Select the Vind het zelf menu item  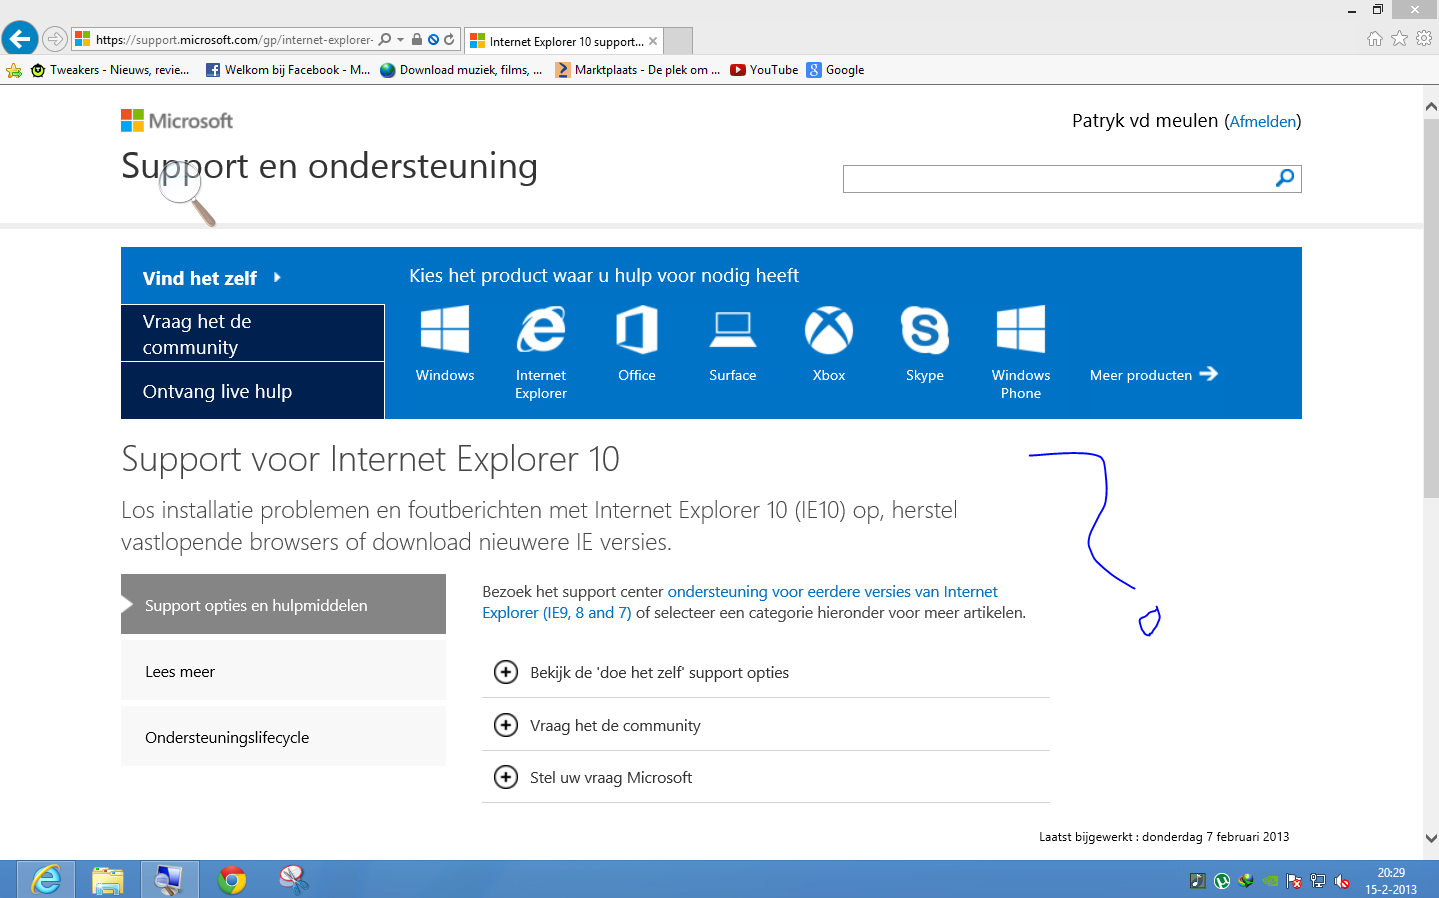(253, 277)
